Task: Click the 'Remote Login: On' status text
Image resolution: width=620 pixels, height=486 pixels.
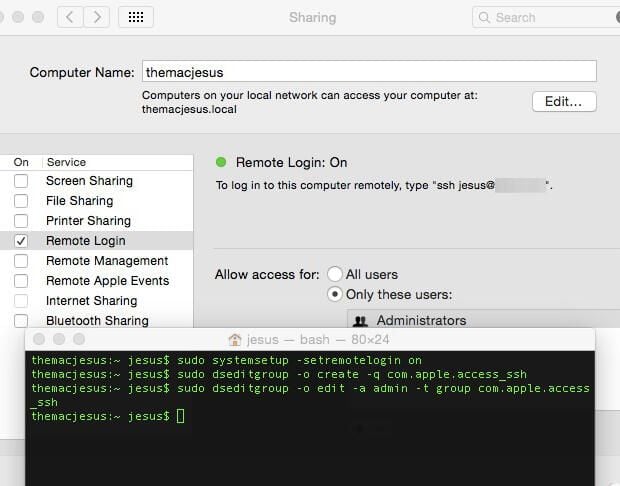Action: 291,162
